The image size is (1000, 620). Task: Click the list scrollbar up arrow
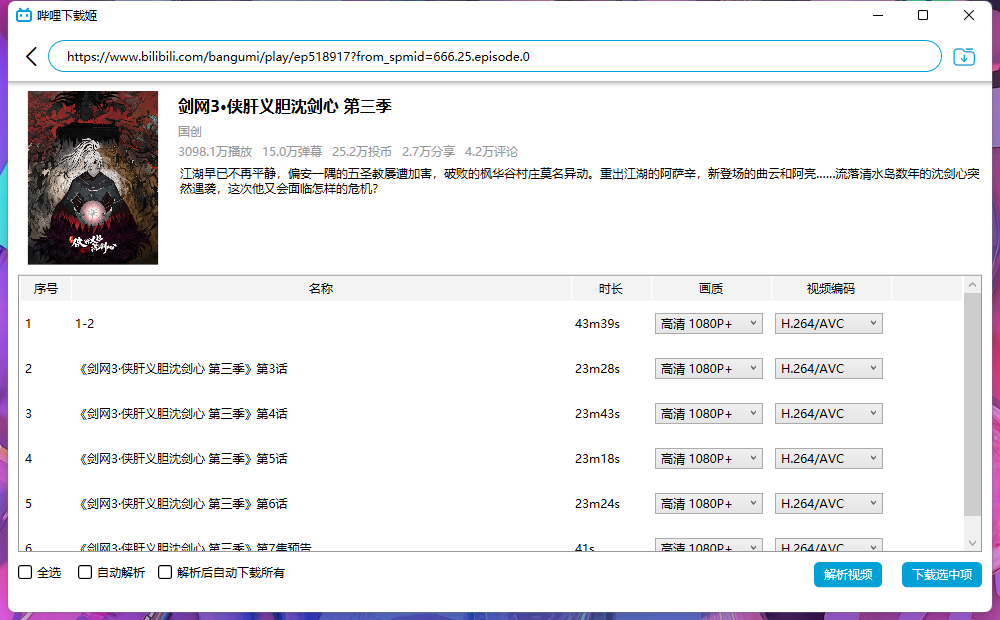[972, 284]
